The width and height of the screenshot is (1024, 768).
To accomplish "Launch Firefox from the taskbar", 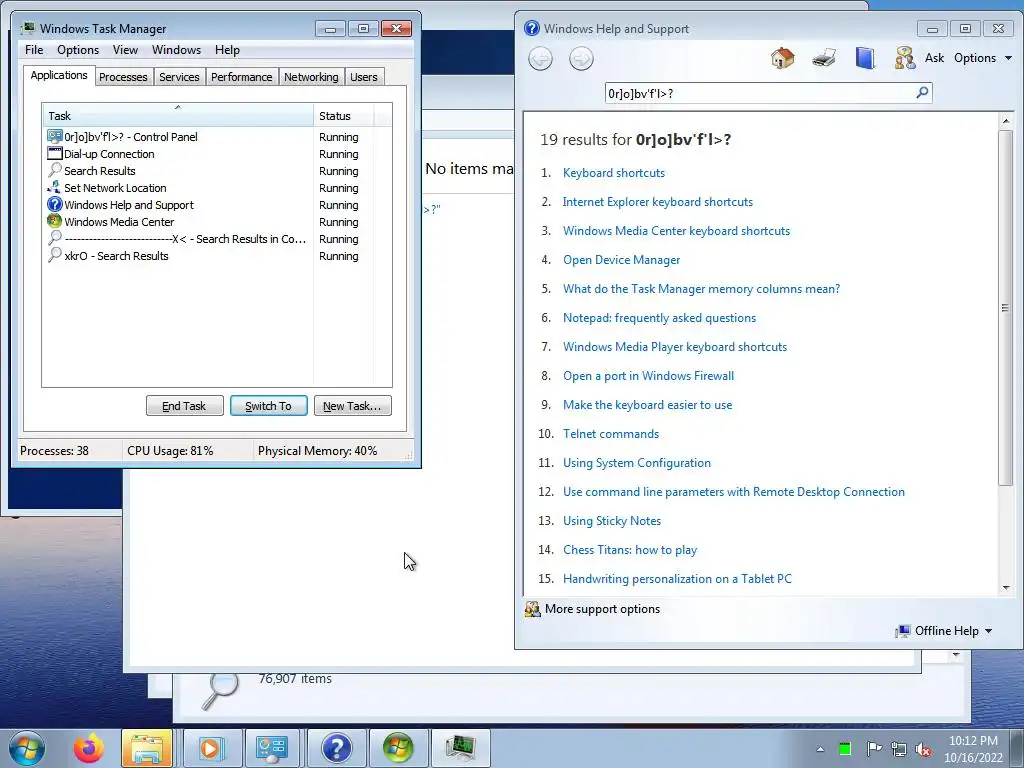I will click(88, 748).
